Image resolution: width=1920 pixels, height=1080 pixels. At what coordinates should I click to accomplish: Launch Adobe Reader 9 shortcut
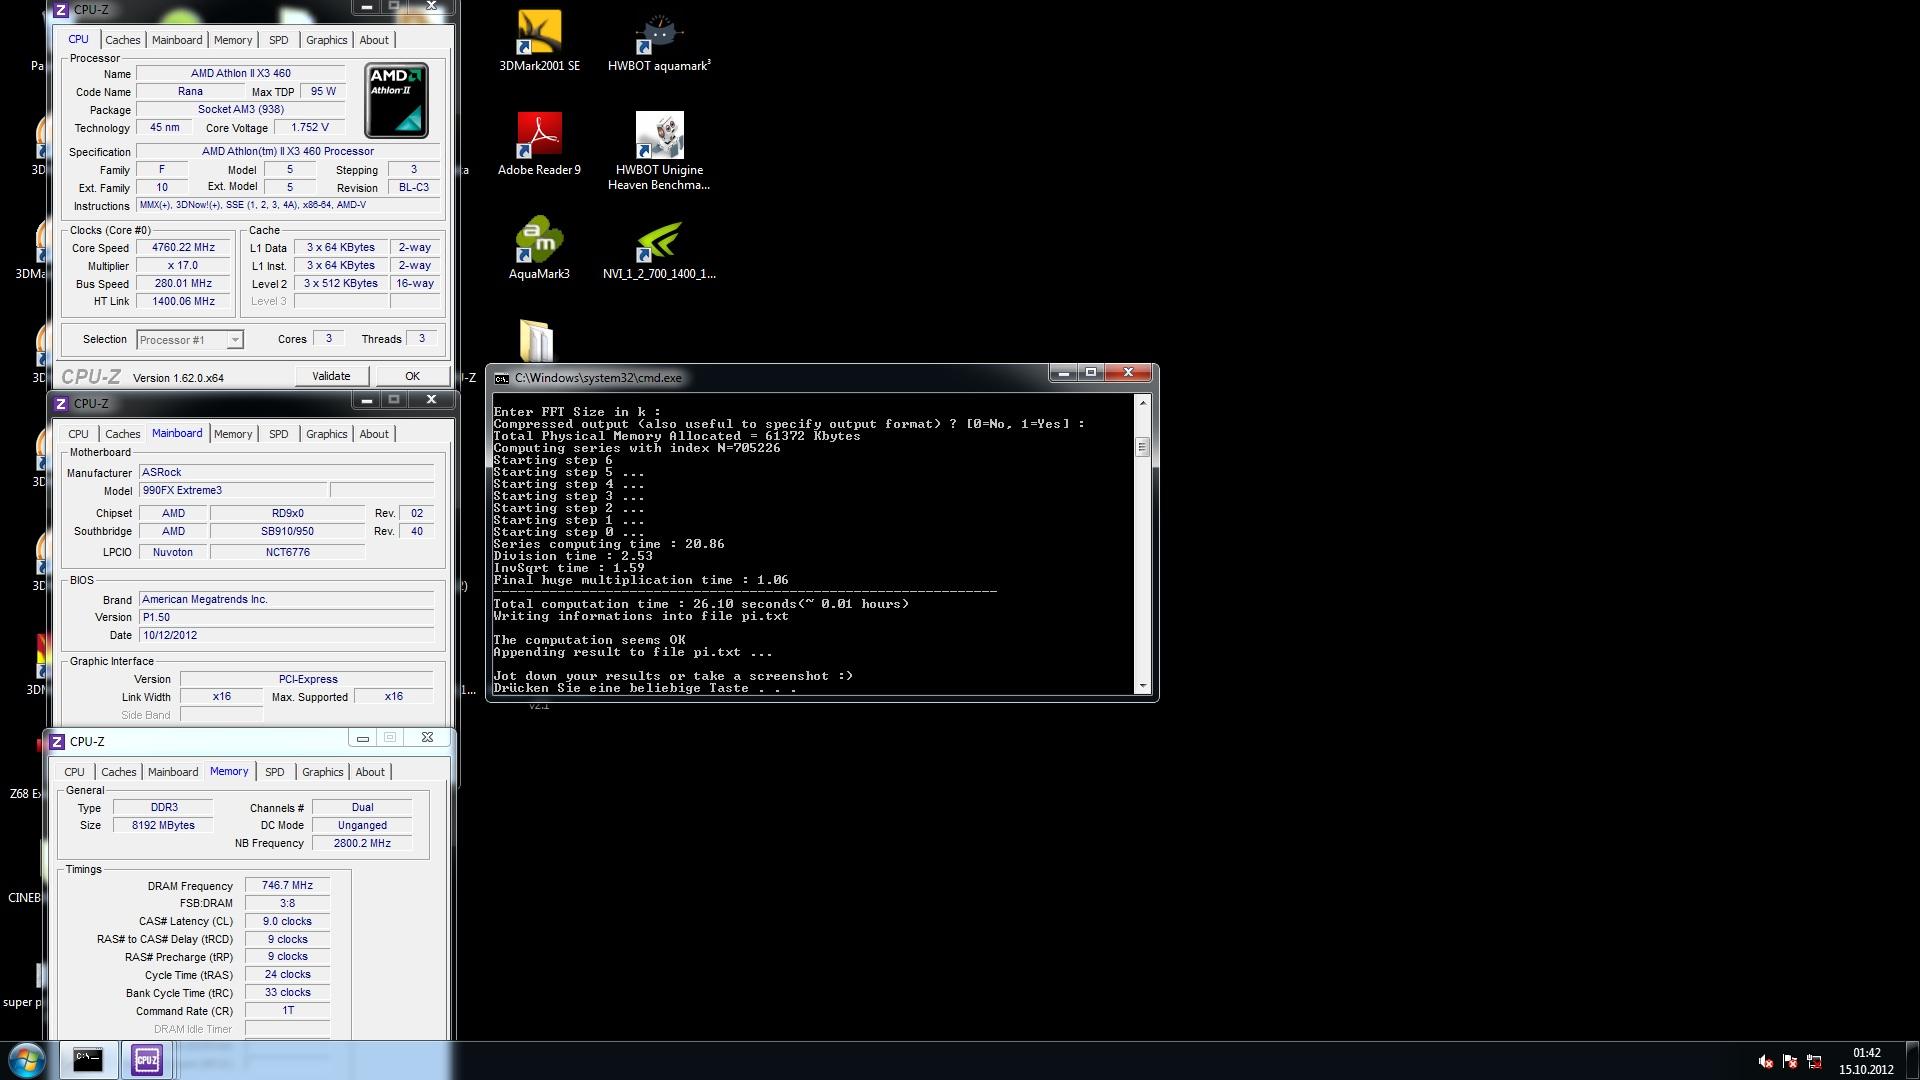tap(539, 144)
